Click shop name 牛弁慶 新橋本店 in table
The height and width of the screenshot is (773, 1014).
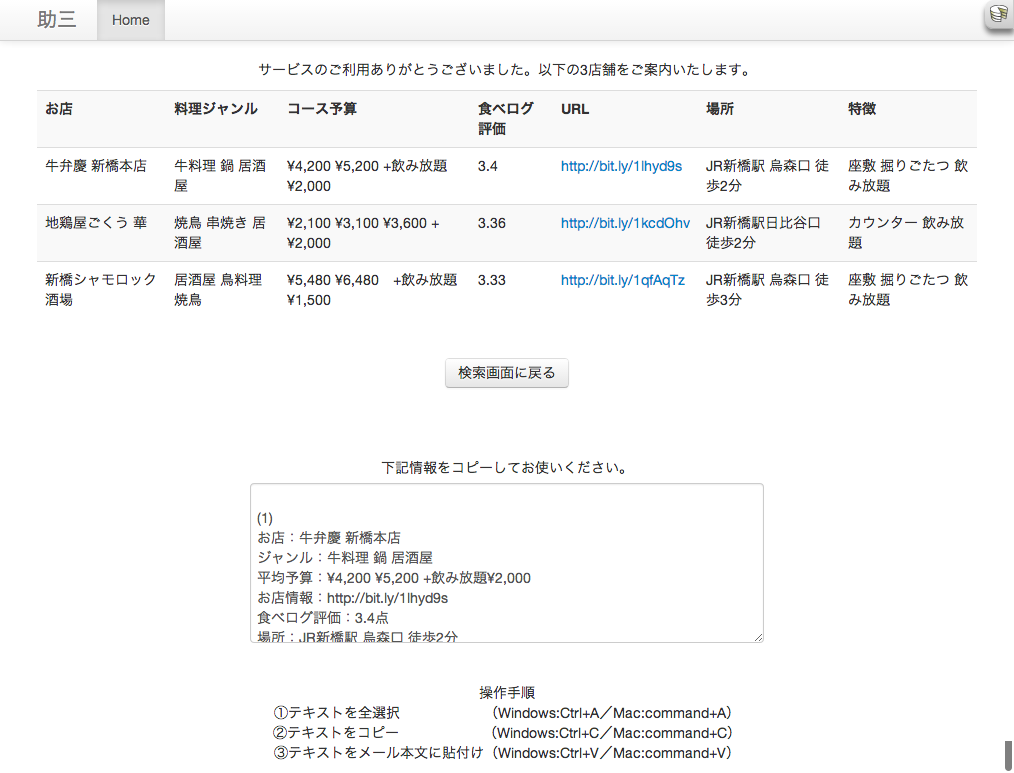(x=96, y=166)
